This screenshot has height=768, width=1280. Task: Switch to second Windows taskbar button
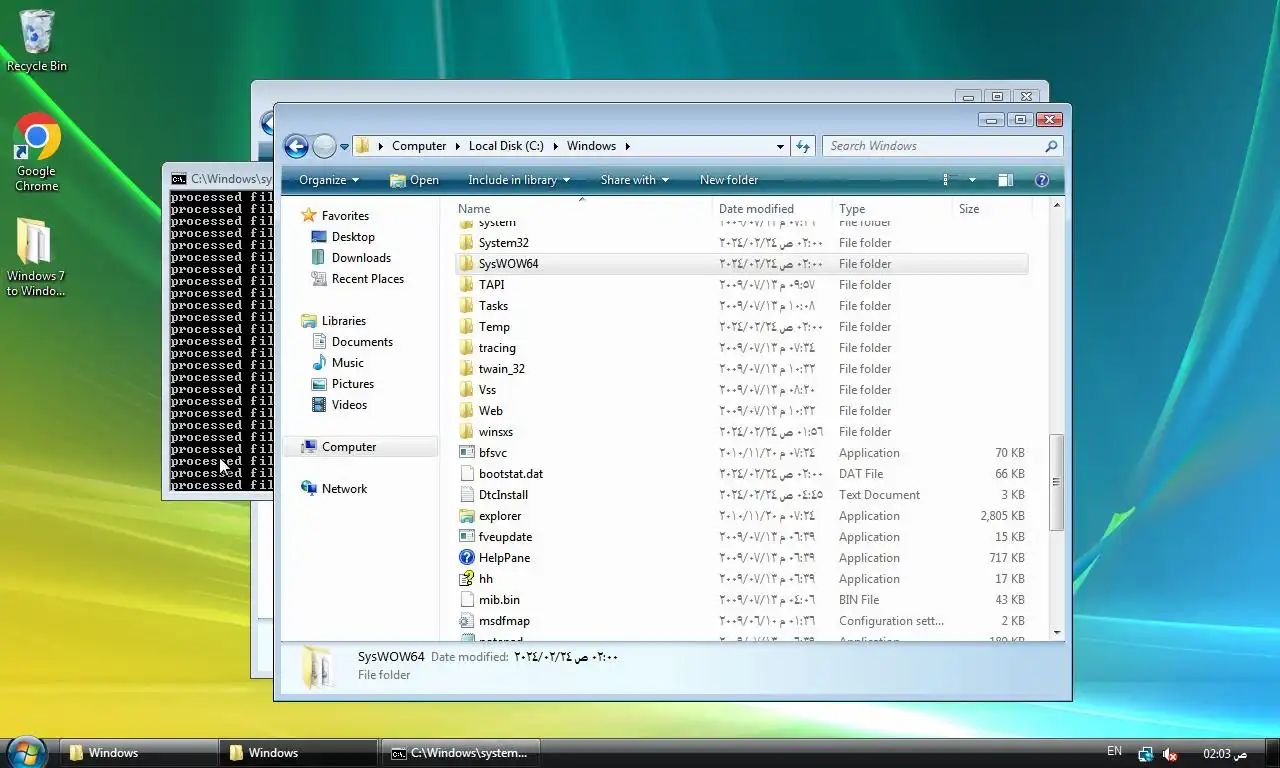click(299, 753)
